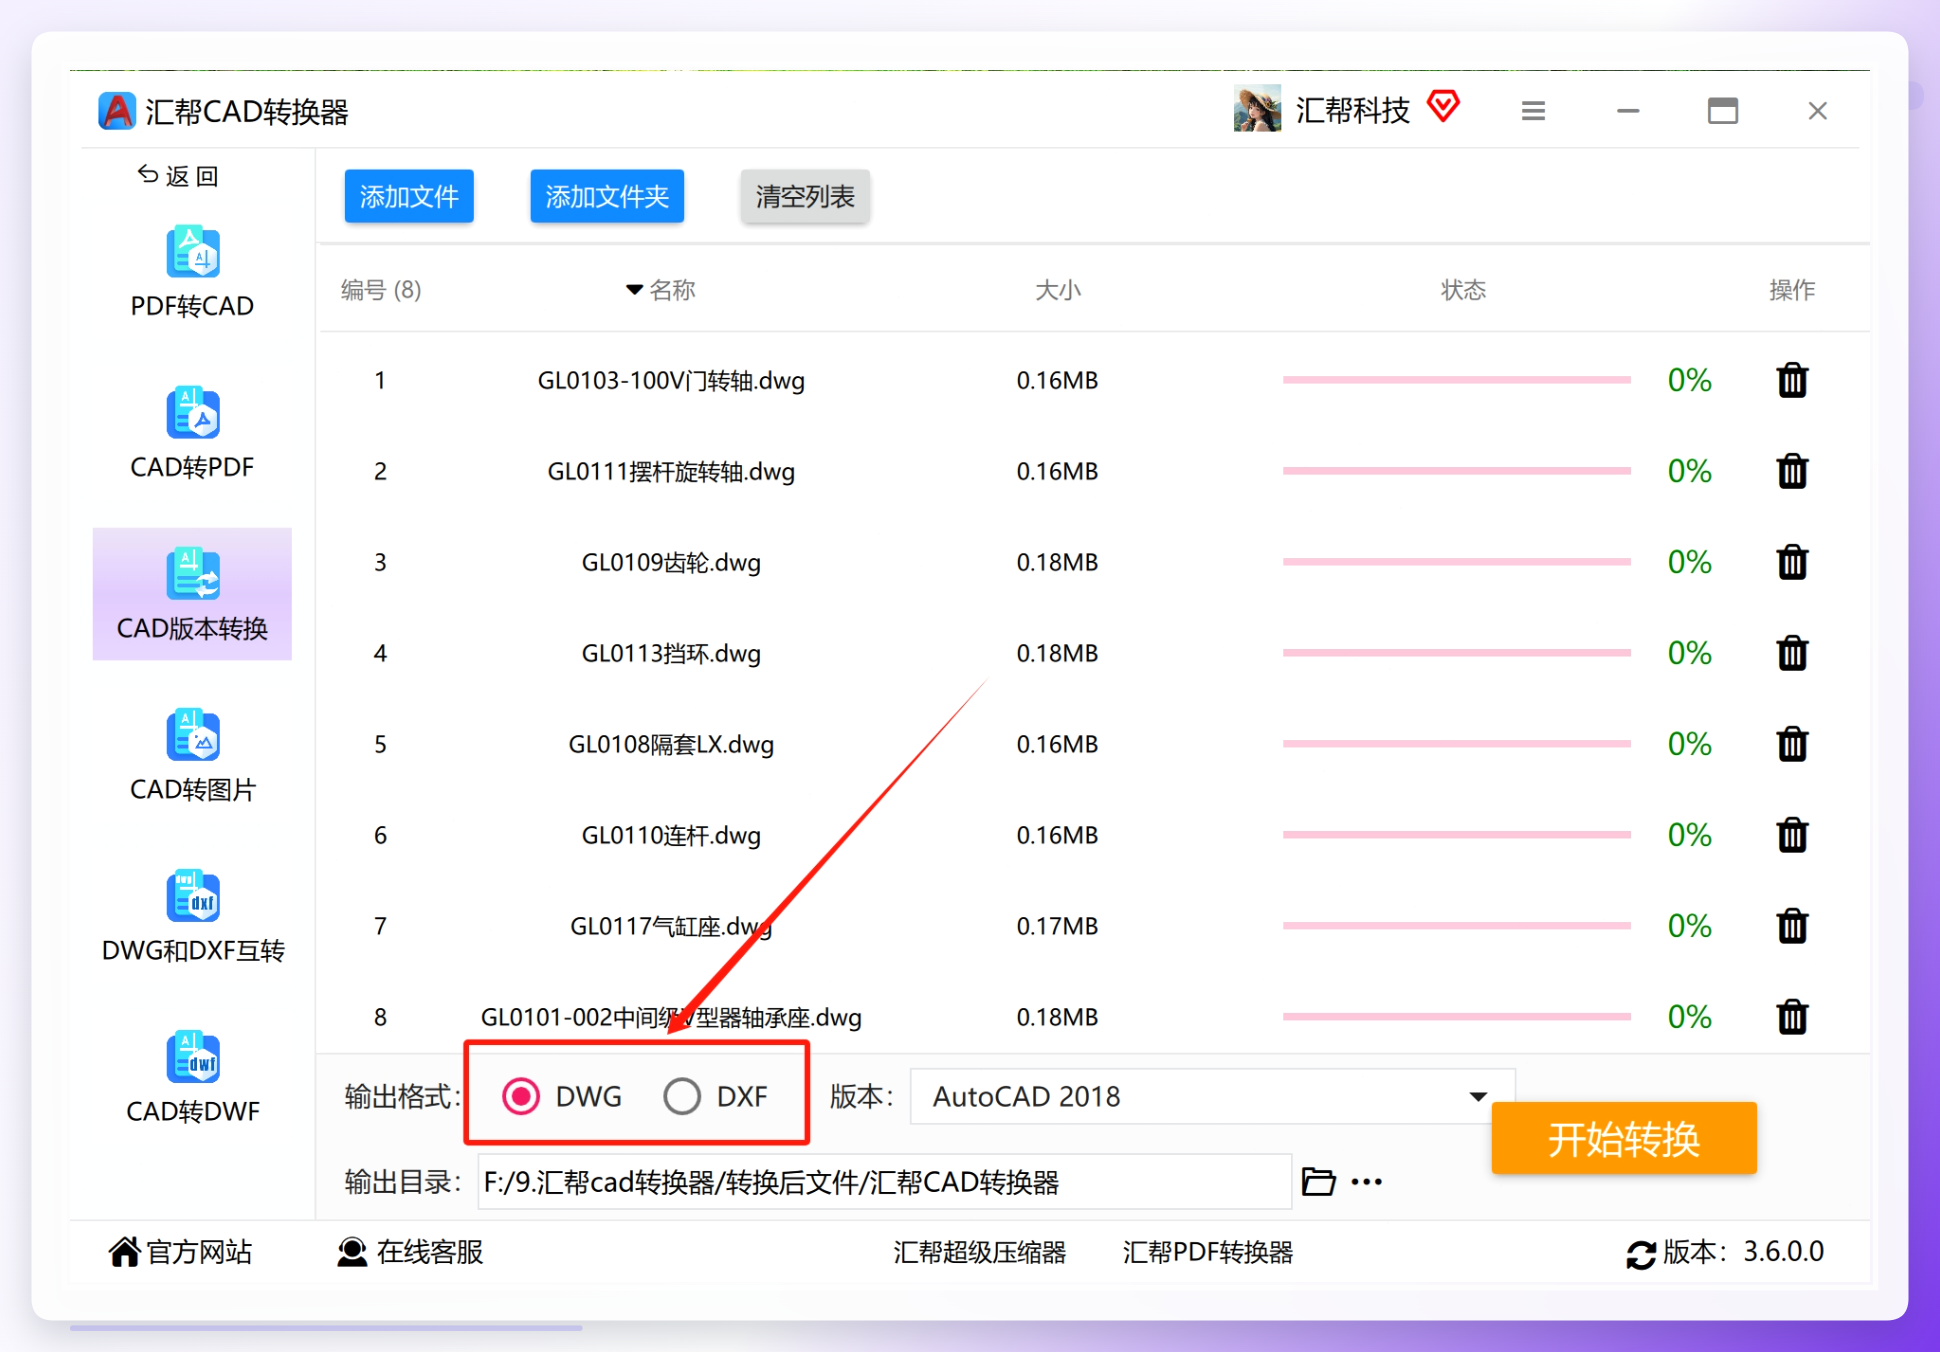Screen dimensions: 1940x1352
Task: Select the DWG output format radio
Action: pos(521,1097)
